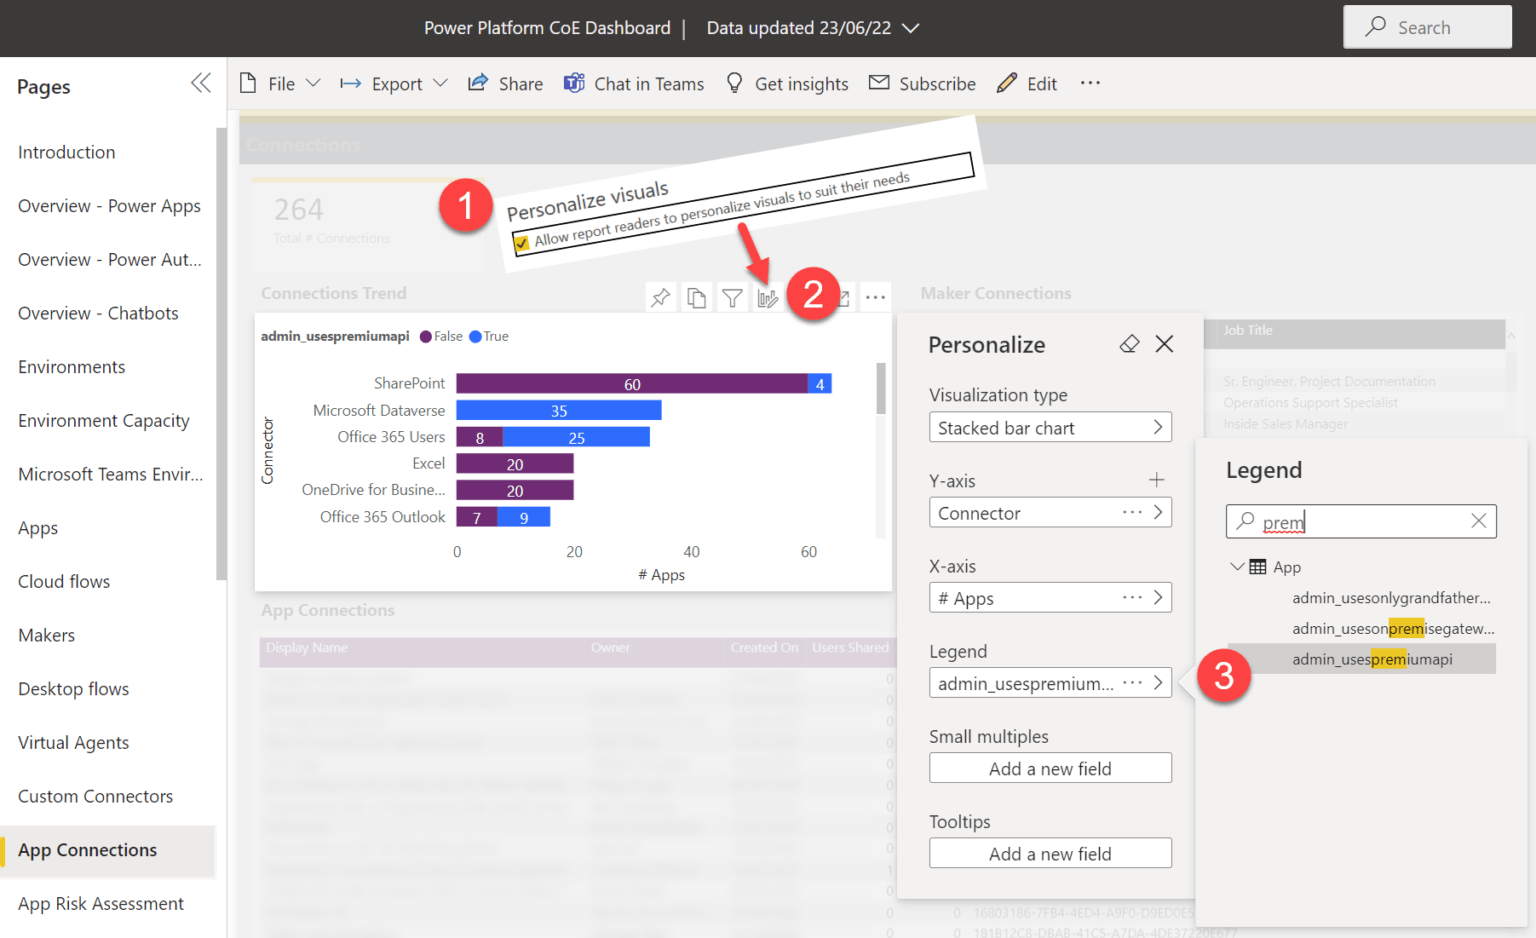Open the filter icon on Connections Trend
This screenshot has height=938, width=1536.
point(732,296)
